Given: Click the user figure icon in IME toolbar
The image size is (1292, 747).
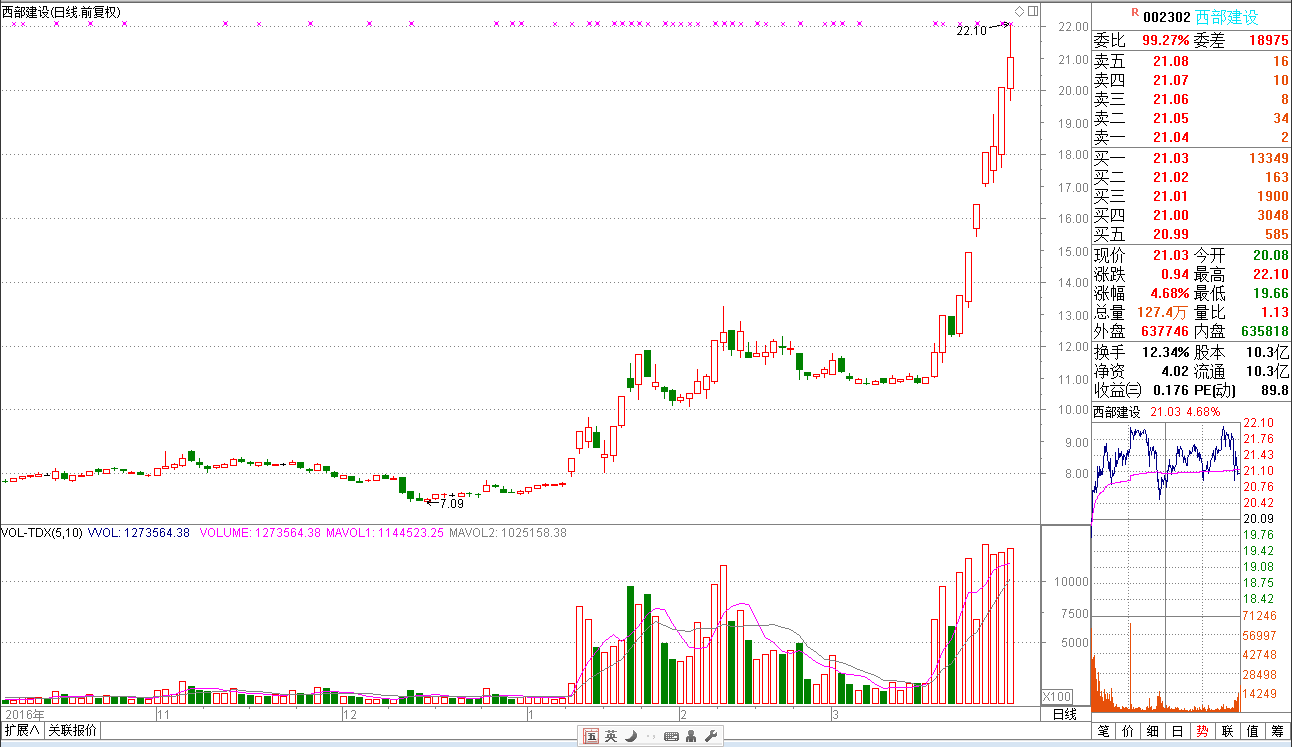Looking at the screenshot, I should [x=691, y=737].
